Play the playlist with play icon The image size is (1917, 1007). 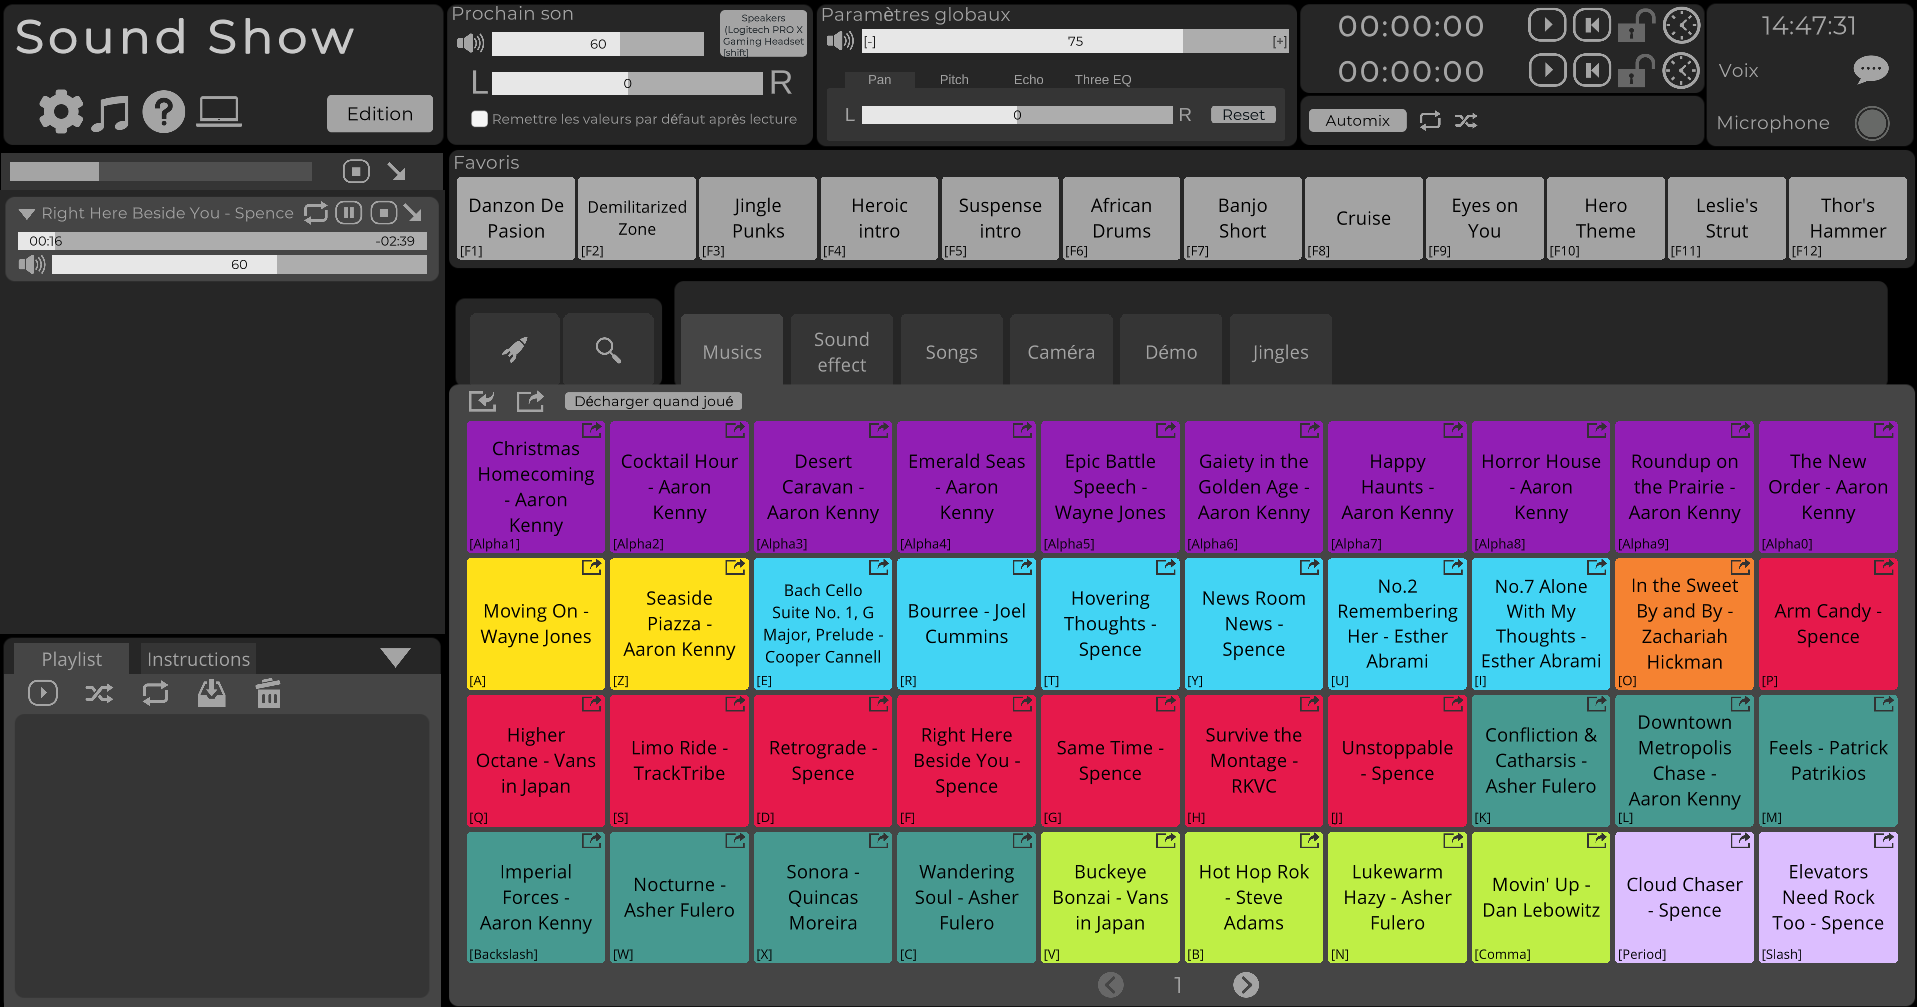click(43, 693)
